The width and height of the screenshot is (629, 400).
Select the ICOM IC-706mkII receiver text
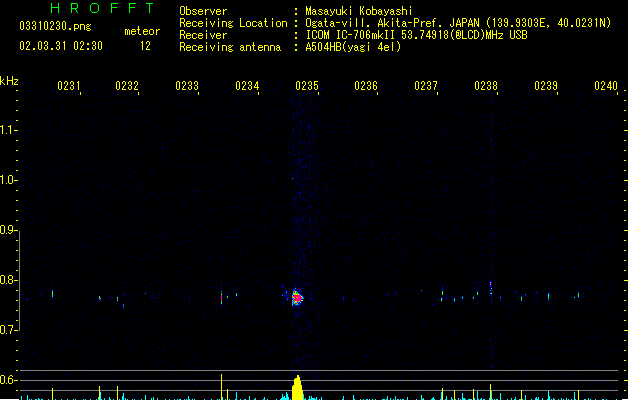point(416,35)
